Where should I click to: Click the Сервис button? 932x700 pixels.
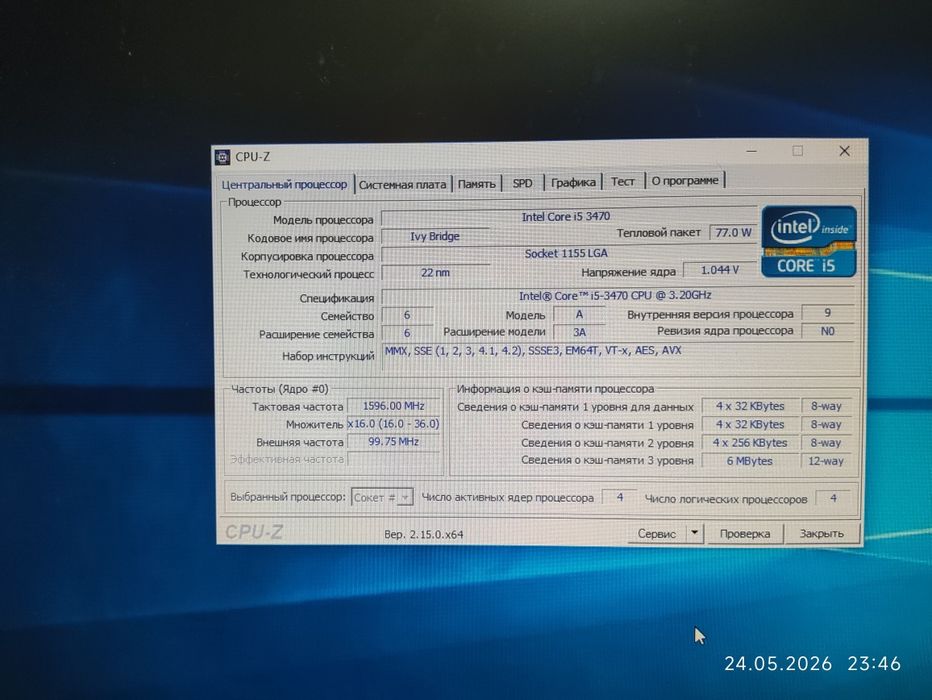click(657, 534)
